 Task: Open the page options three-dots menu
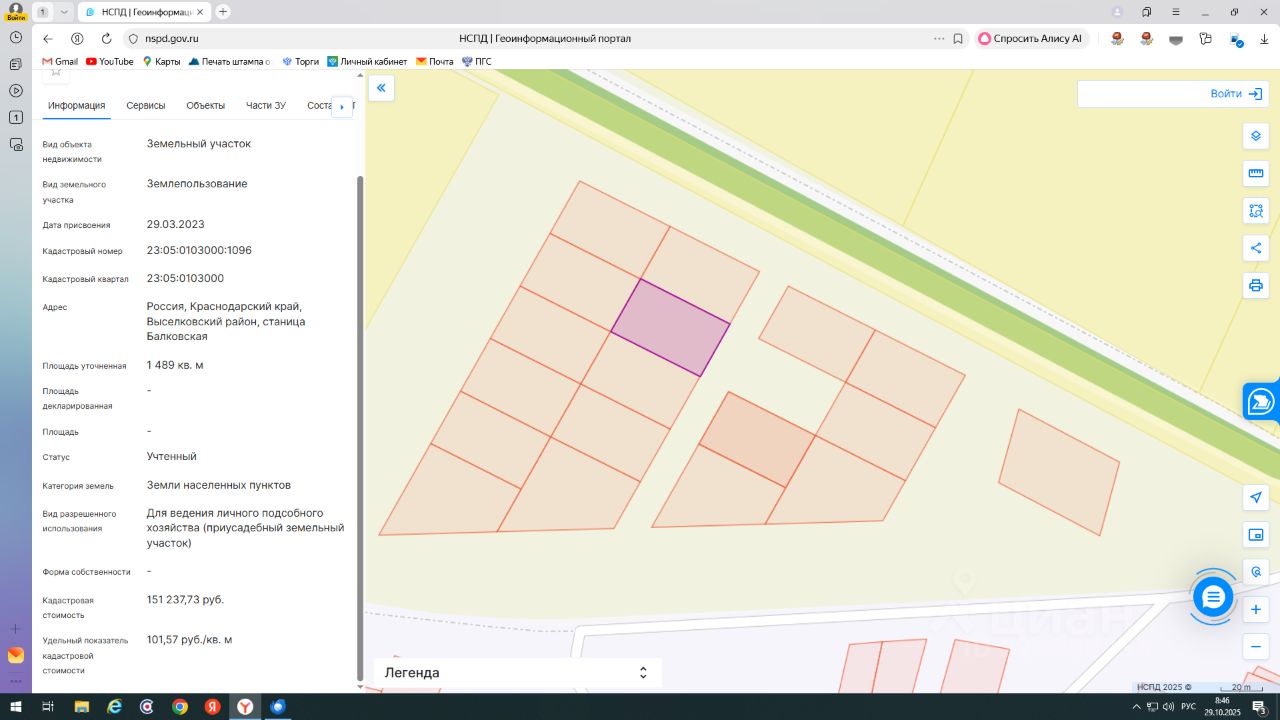tap(939, 39)
